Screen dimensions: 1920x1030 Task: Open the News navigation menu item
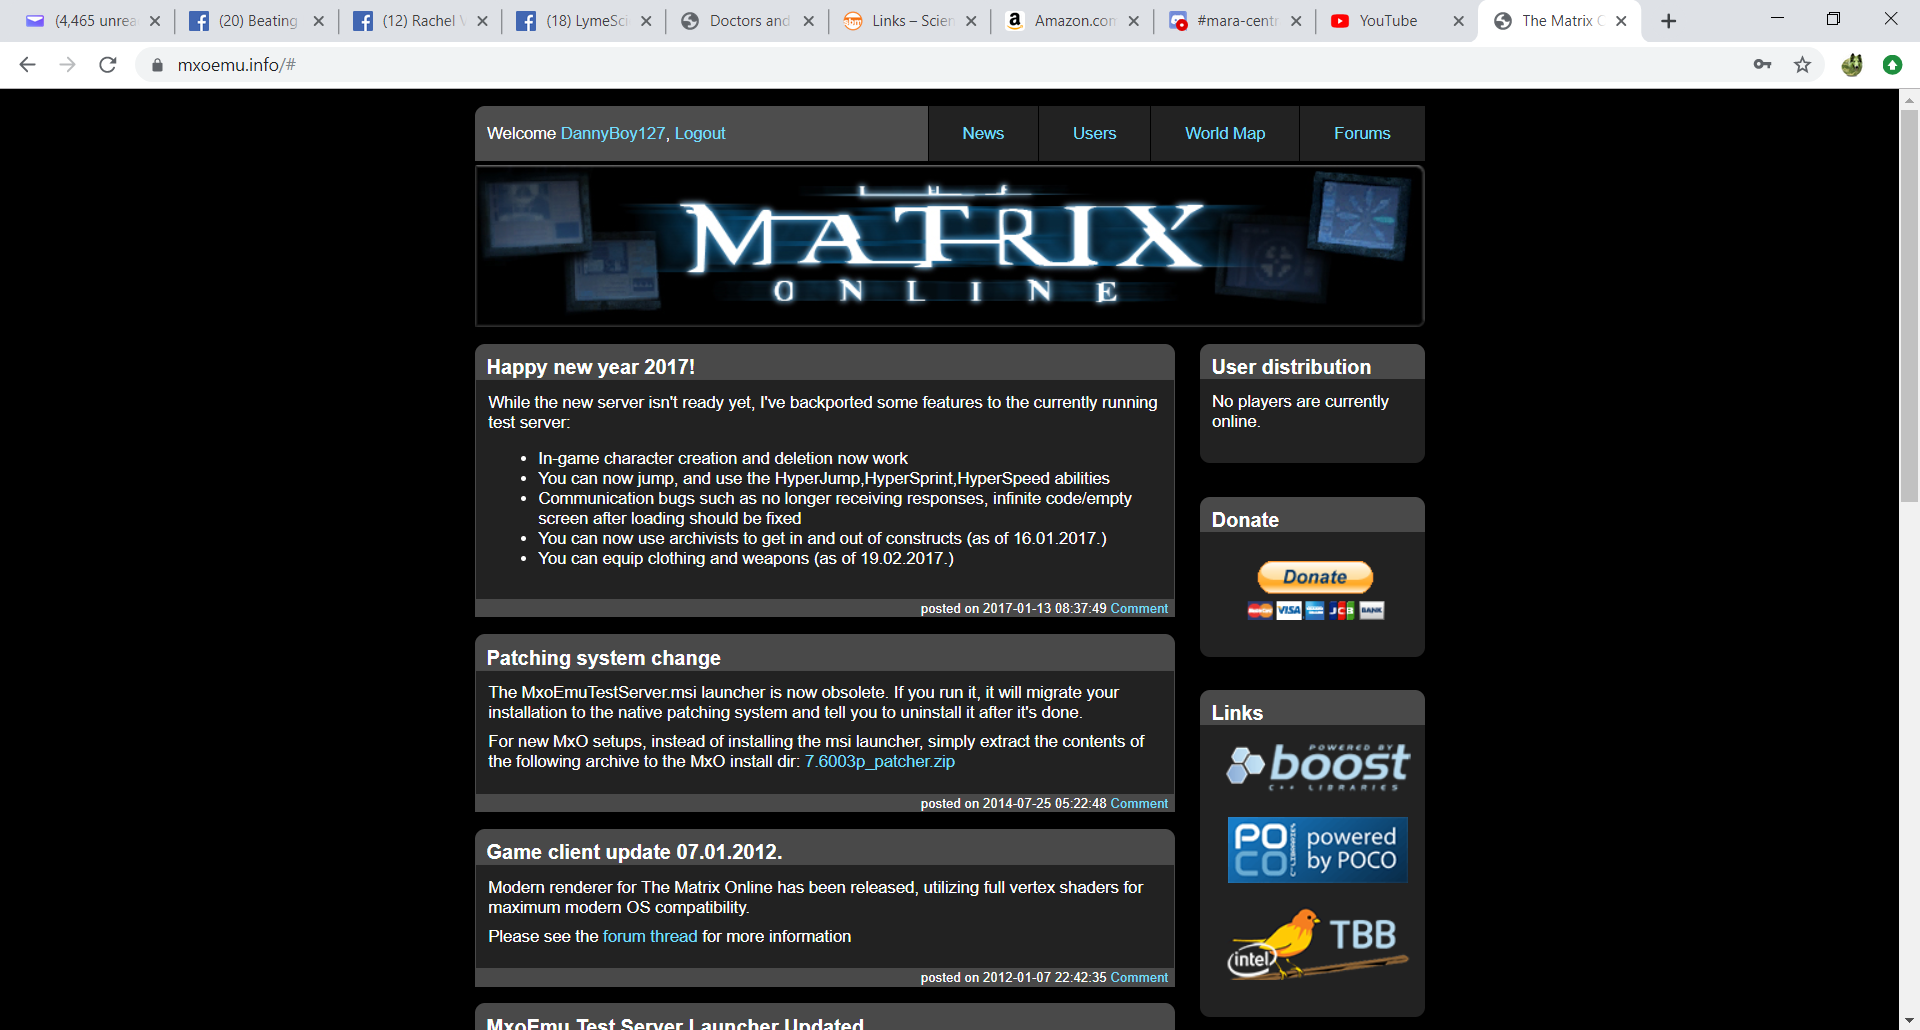tap(982, 134)
